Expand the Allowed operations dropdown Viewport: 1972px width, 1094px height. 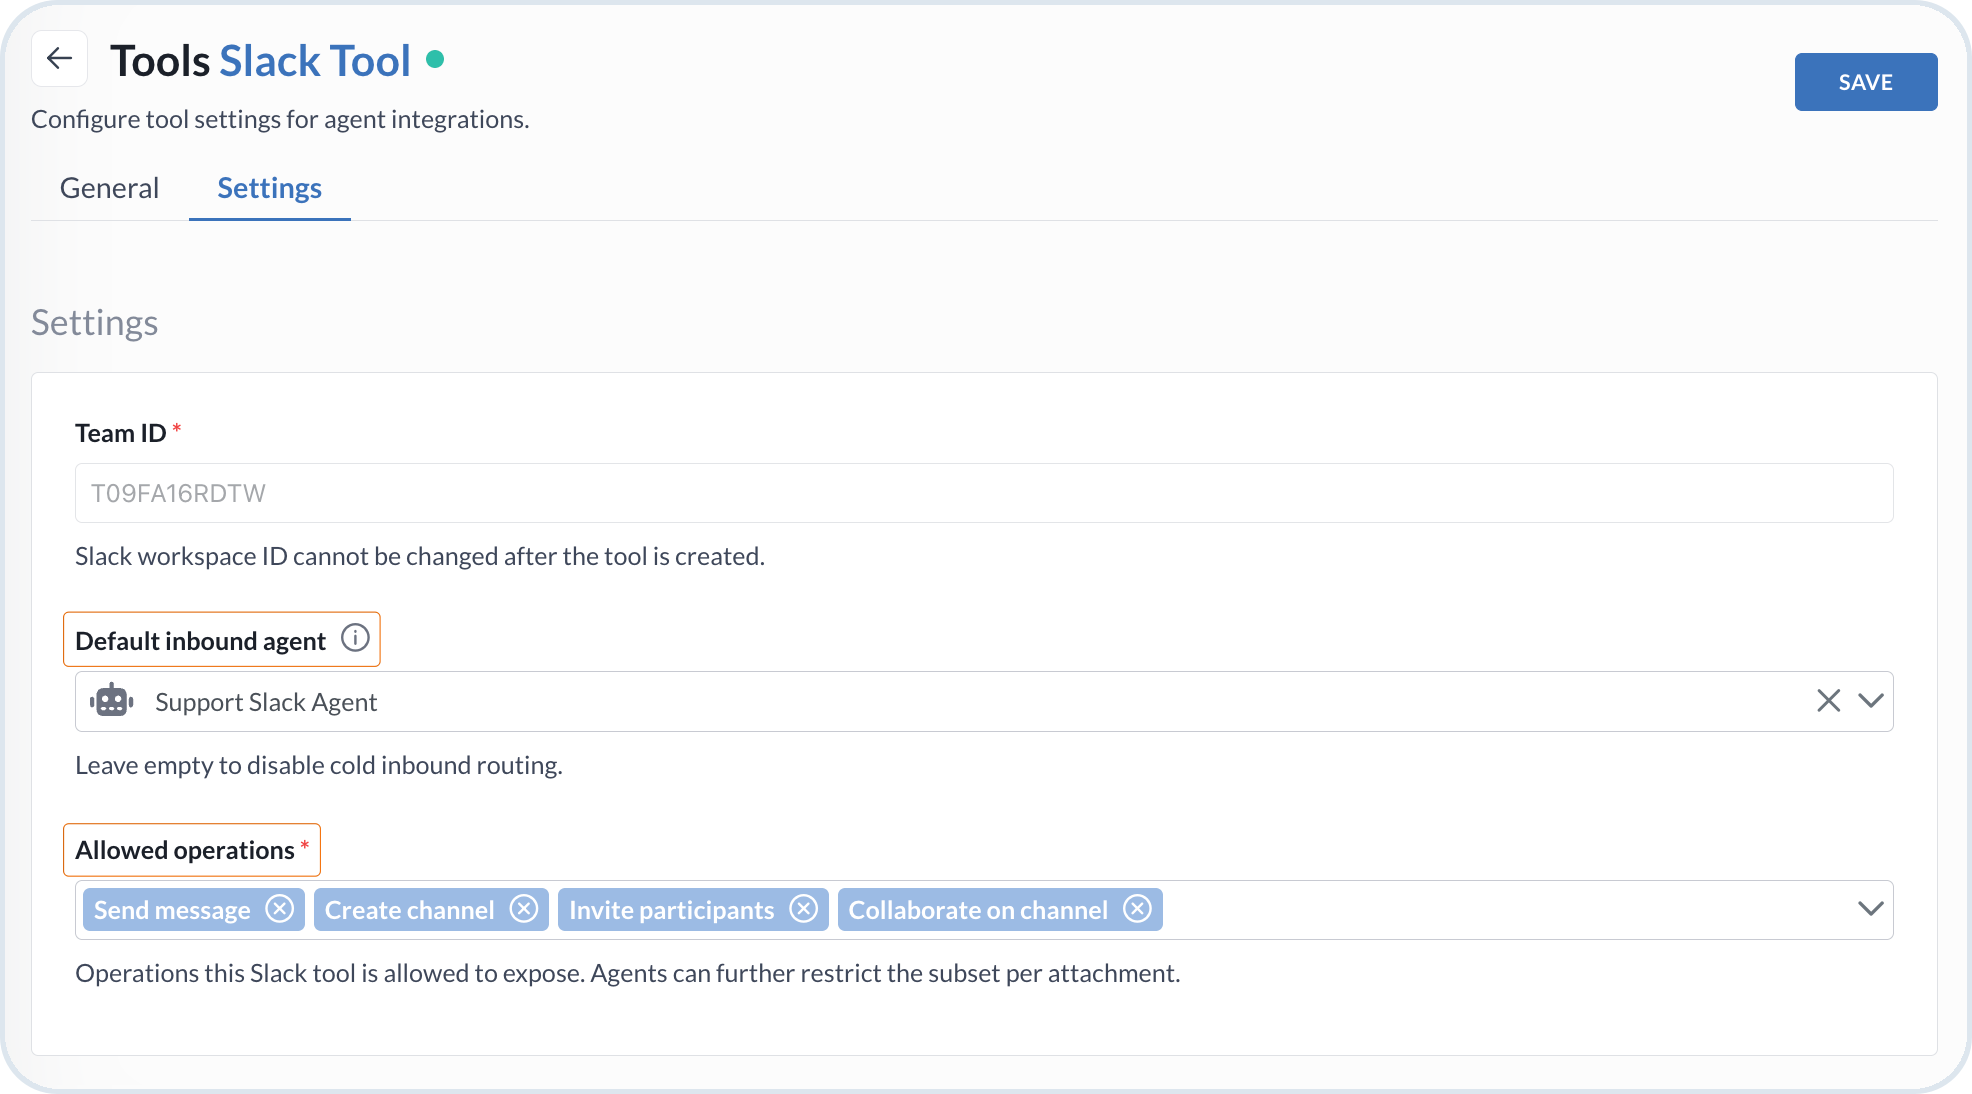1871,909
